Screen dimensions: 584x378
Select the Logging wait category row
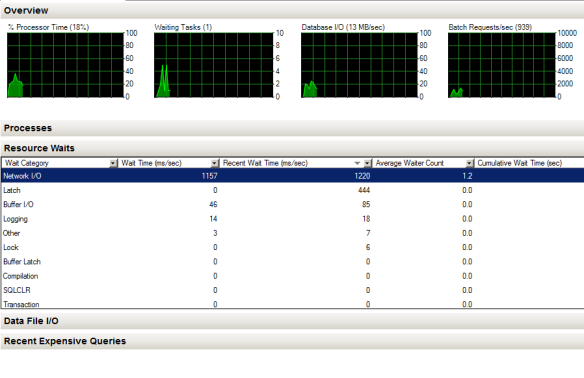(292, 219)
